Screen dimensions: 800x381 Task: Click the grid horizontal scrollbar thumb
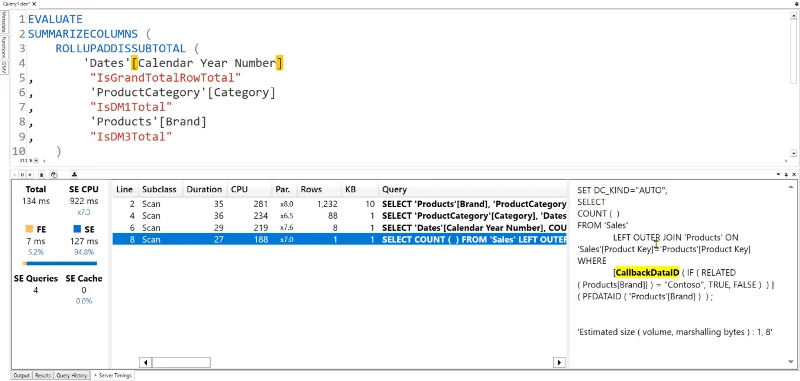[181, 362]
